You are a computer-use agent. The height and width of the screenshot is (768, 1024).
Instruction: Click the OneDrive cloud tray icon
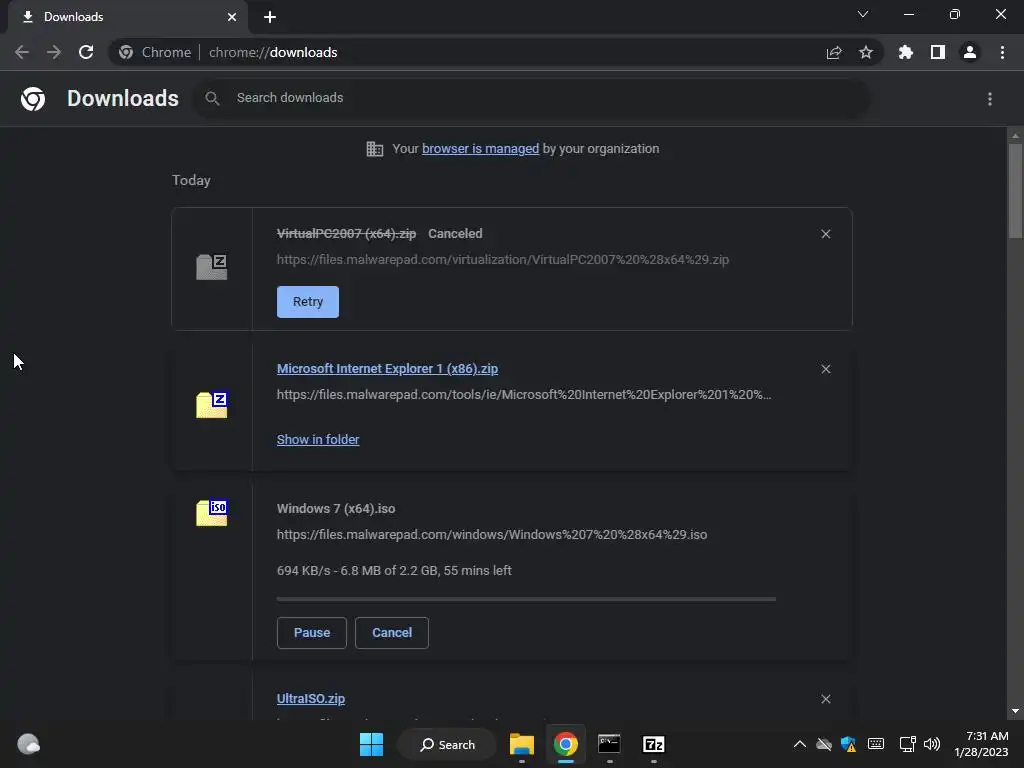(x=824, y=744)
